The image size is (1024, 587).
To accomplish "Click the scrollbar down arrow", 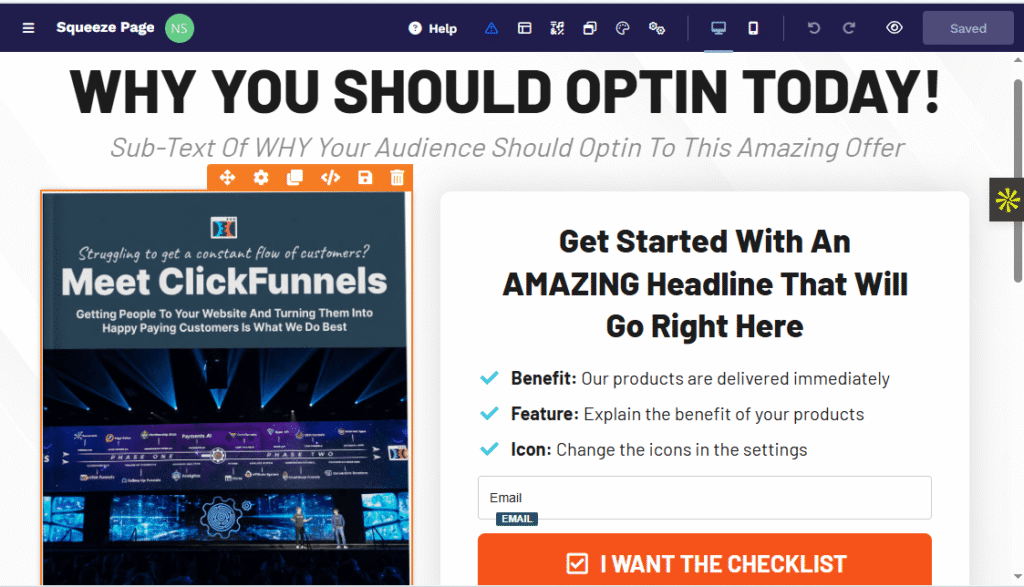I will [x=1017, y=577].
